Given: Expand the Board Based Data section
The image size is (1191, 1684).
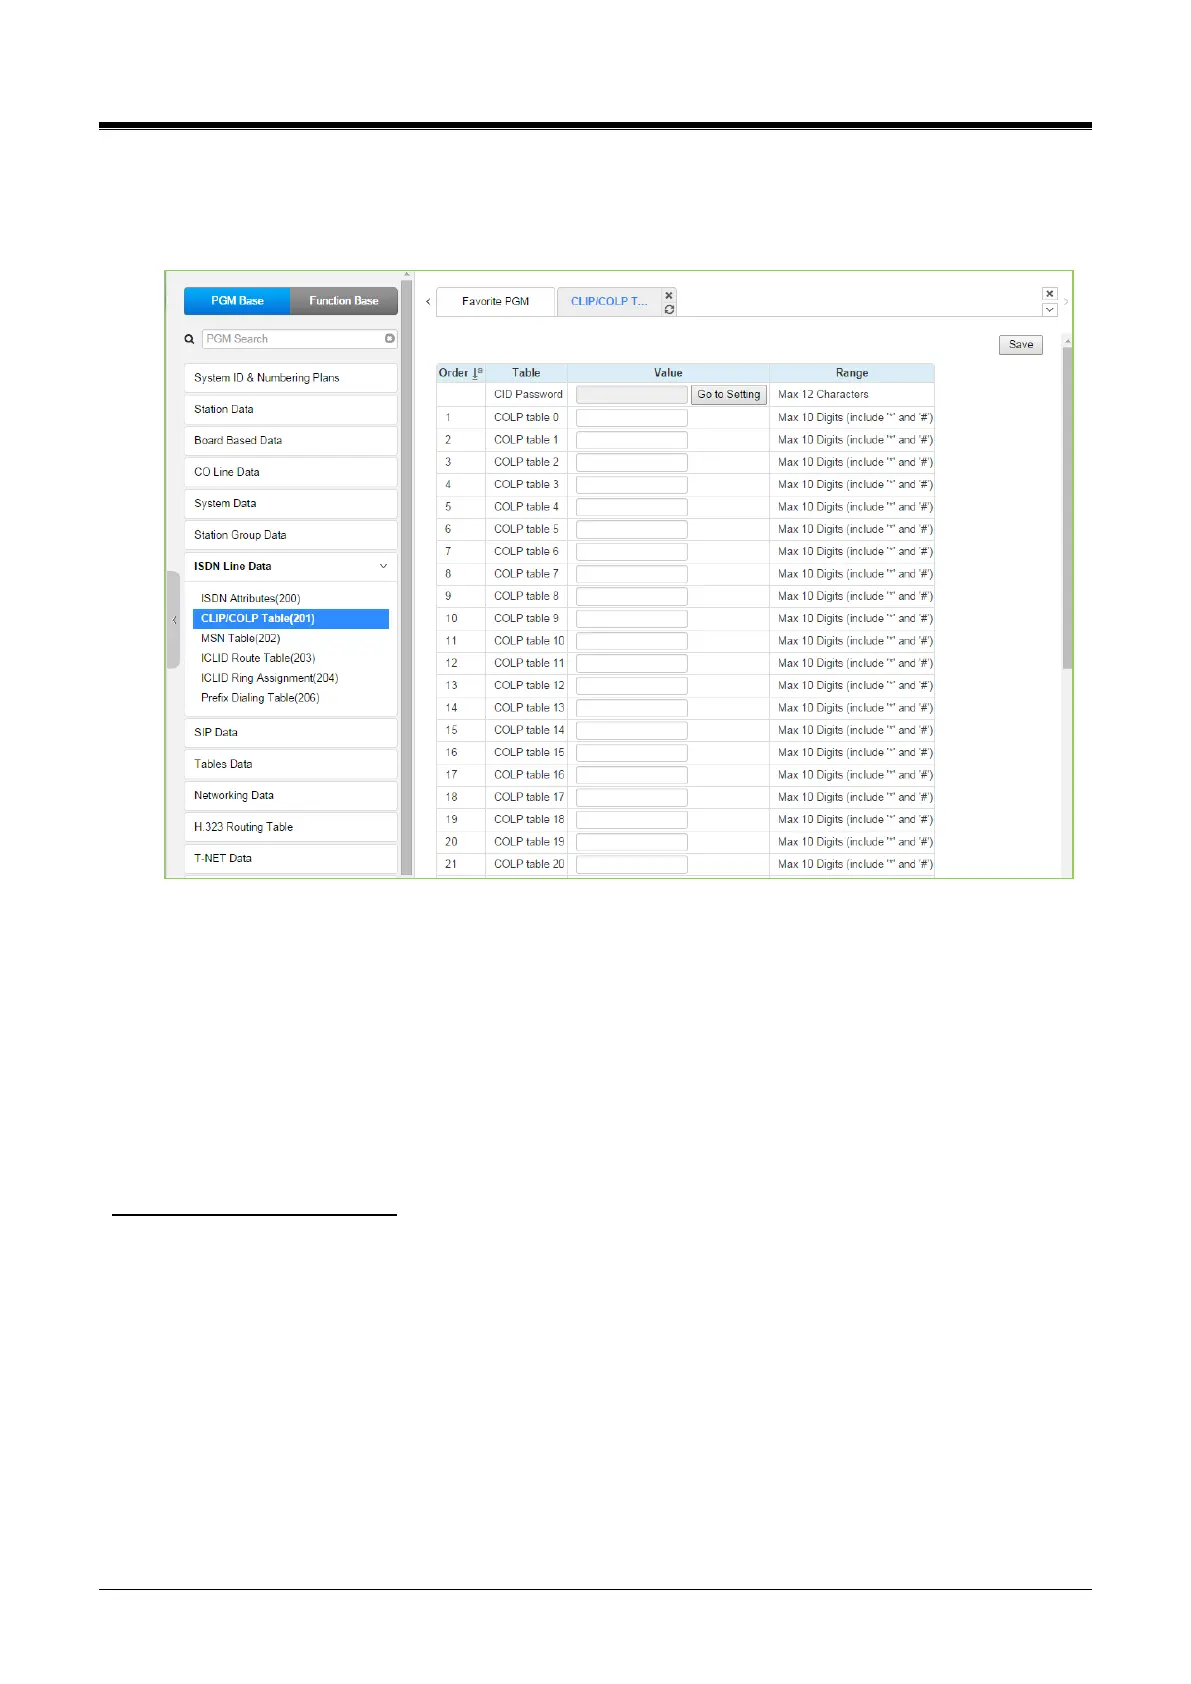Looking at the screenshot, I should click(291, 441).
